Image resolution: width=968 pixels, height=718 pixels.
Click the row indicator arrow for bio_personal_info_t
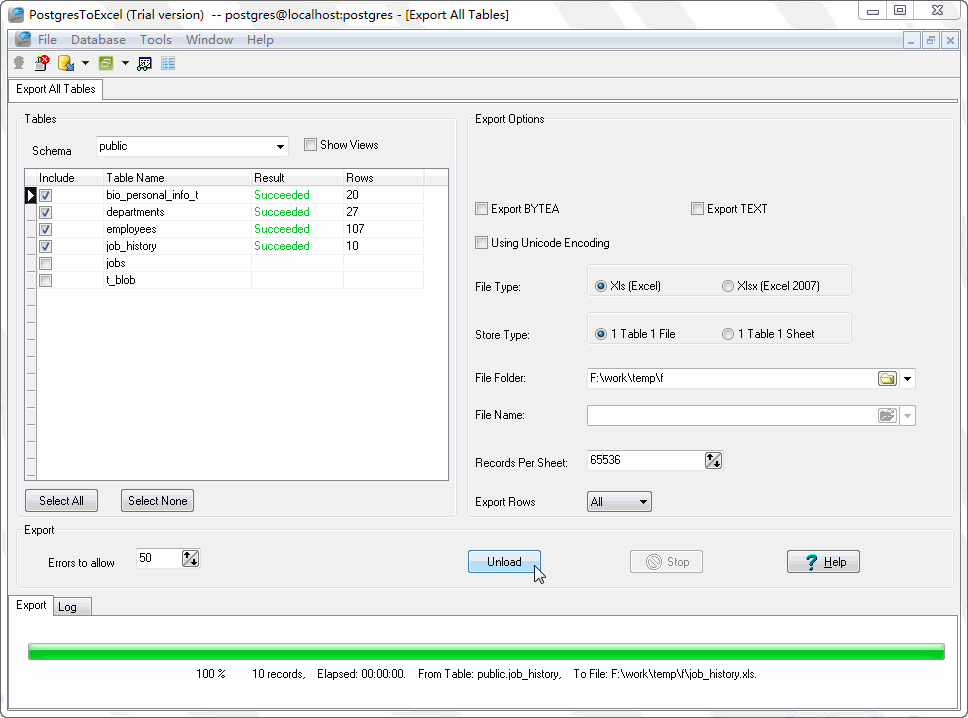(x=30, y=195)
